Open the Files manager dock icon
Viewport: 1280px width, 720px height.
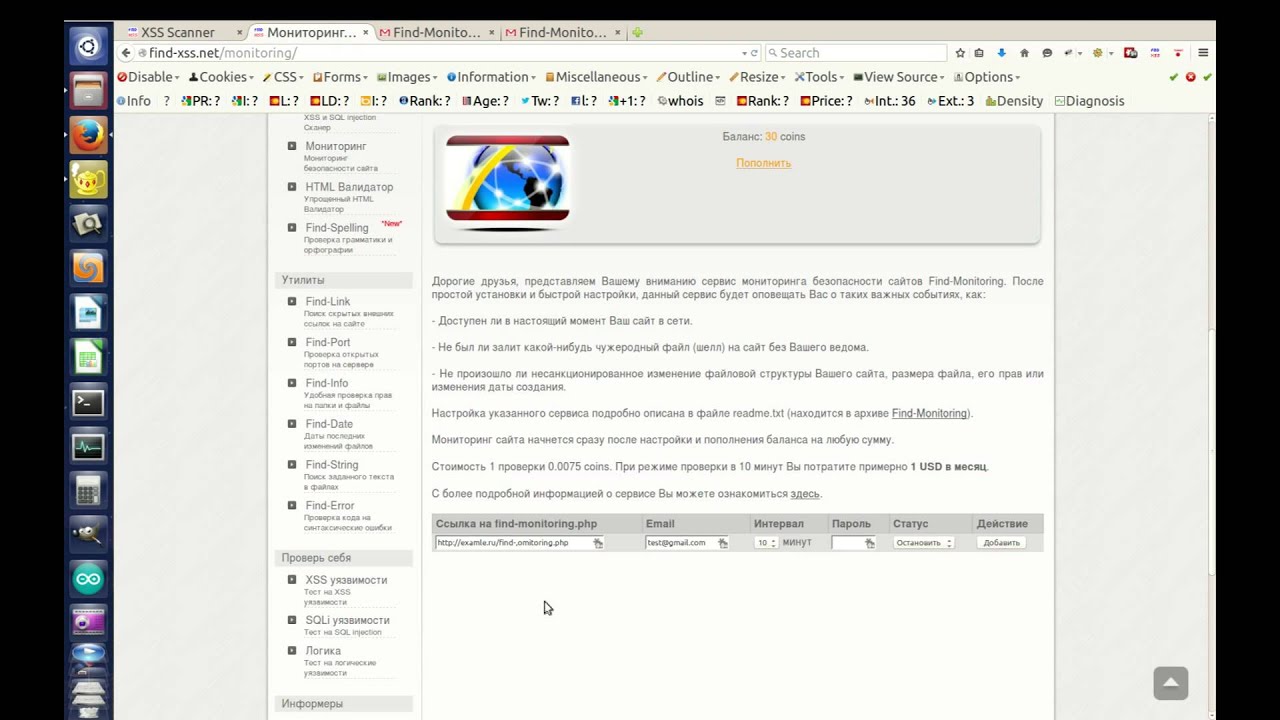coord(88,91)
